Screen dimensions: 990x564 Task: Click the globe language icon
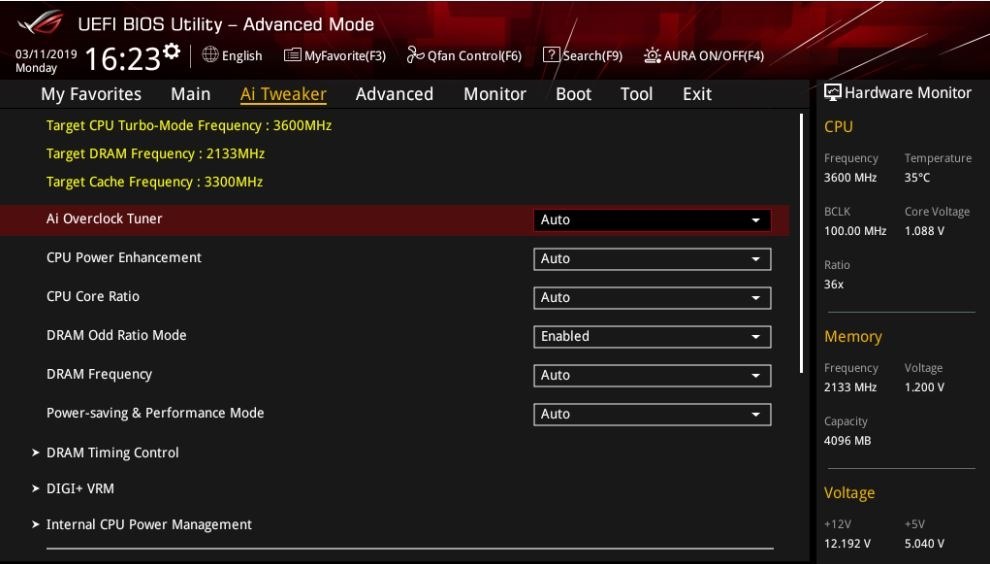coord(210,55)
